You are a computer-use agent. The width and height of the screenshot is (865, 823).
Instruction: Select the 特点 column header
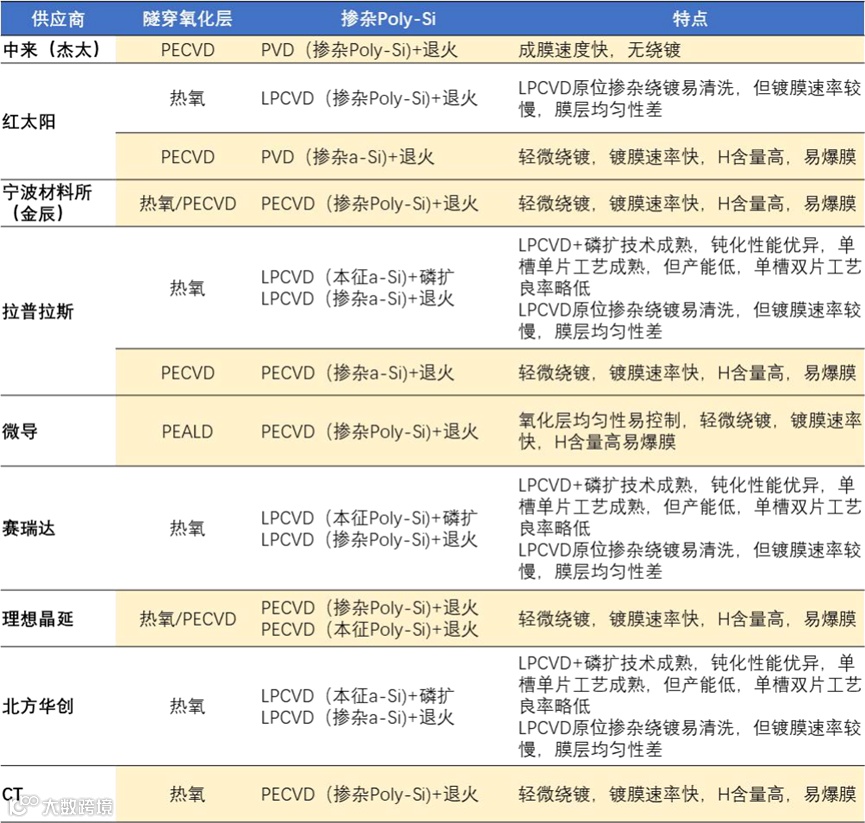[690, 19]
